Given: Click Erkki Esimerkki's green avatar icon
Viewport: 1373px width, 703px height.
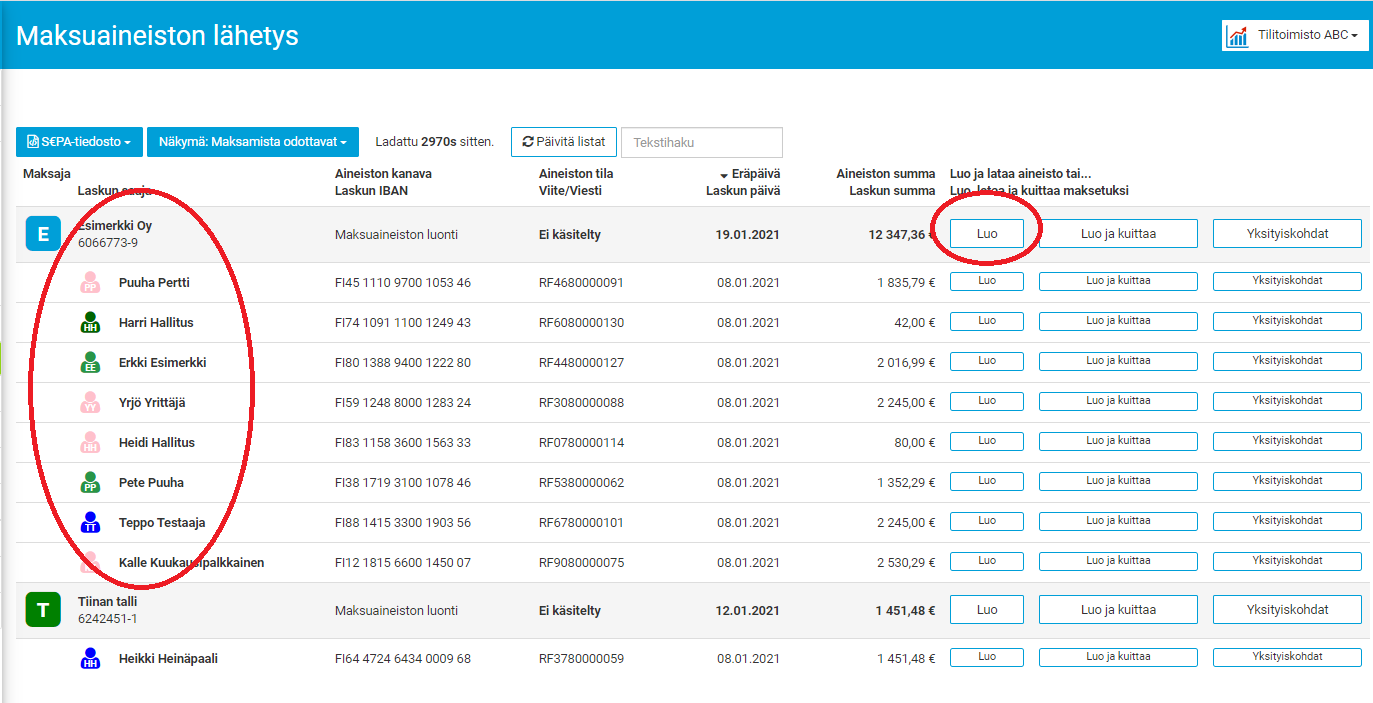Looking at the screenshot, I should click(x=90, y=363).
